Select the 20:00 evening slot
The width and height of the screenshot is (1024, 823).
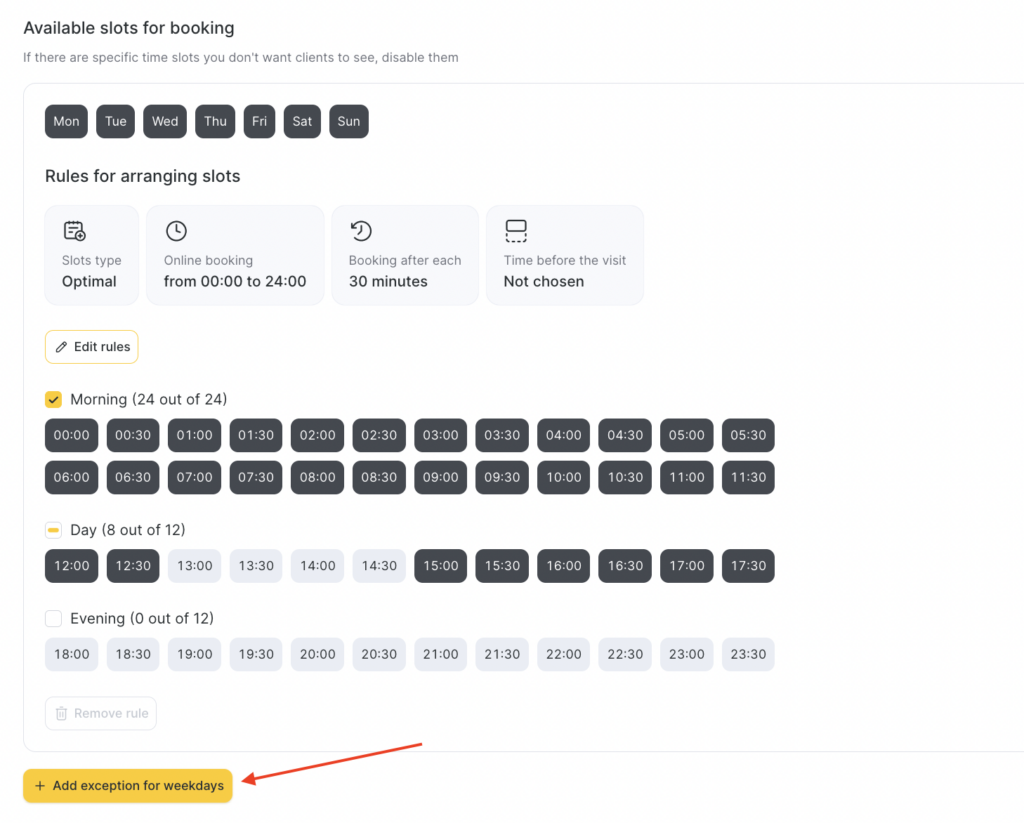coord(318,655)
